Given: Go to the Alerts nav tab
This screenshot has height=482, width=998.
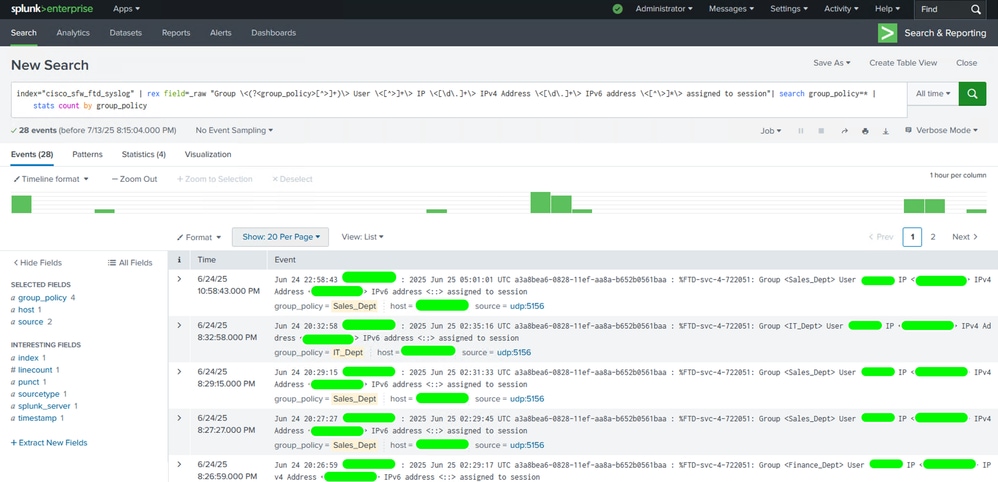Looking at the screenshot, I should 221,32.
